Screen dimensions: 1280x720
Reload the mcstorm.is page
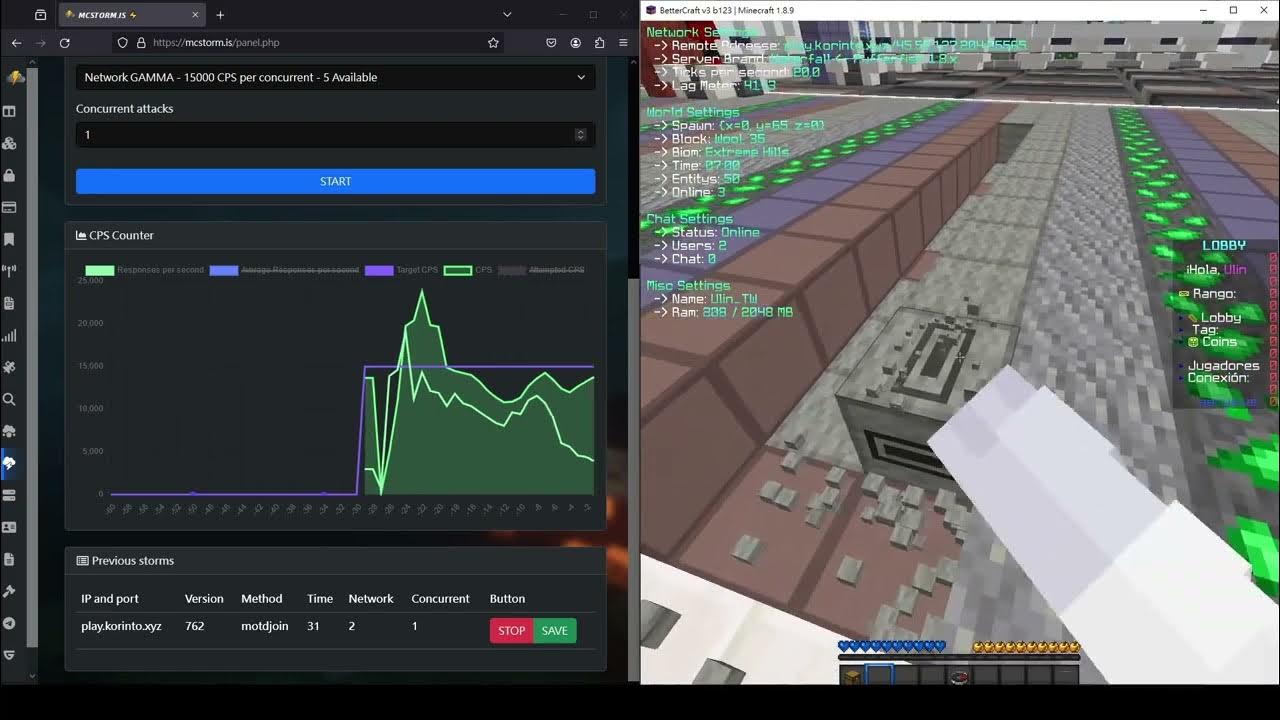65,43
